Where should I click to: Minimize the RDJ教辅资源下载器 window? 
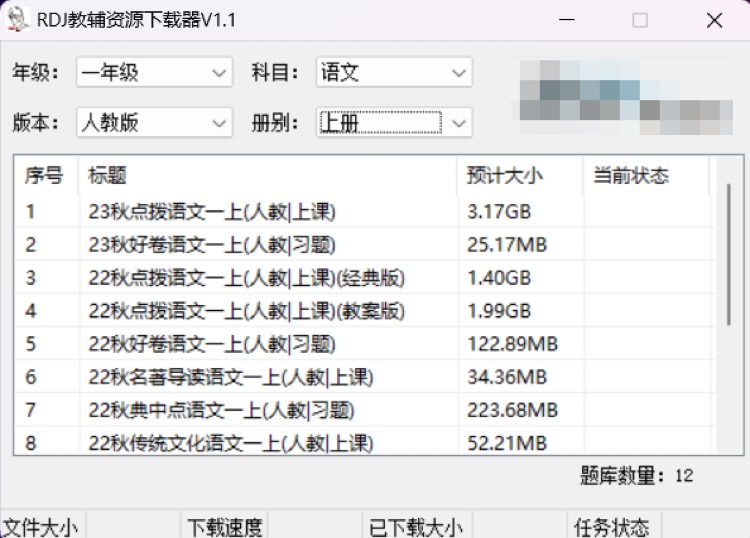566,20
